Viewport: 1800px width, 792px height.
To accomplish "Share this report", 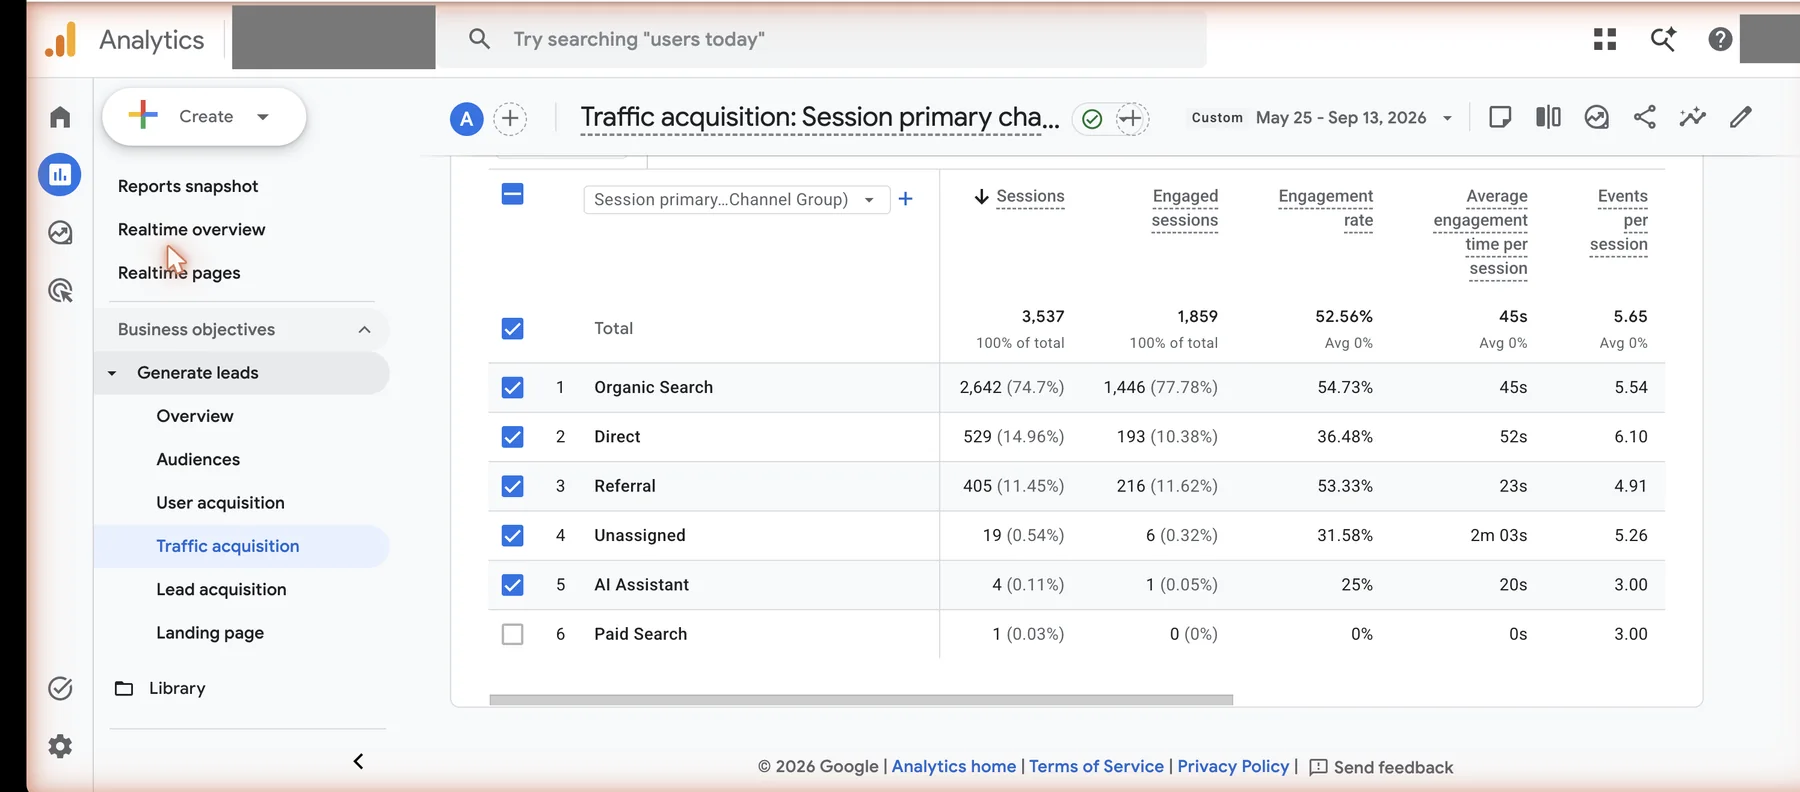I will point(1644,117).
